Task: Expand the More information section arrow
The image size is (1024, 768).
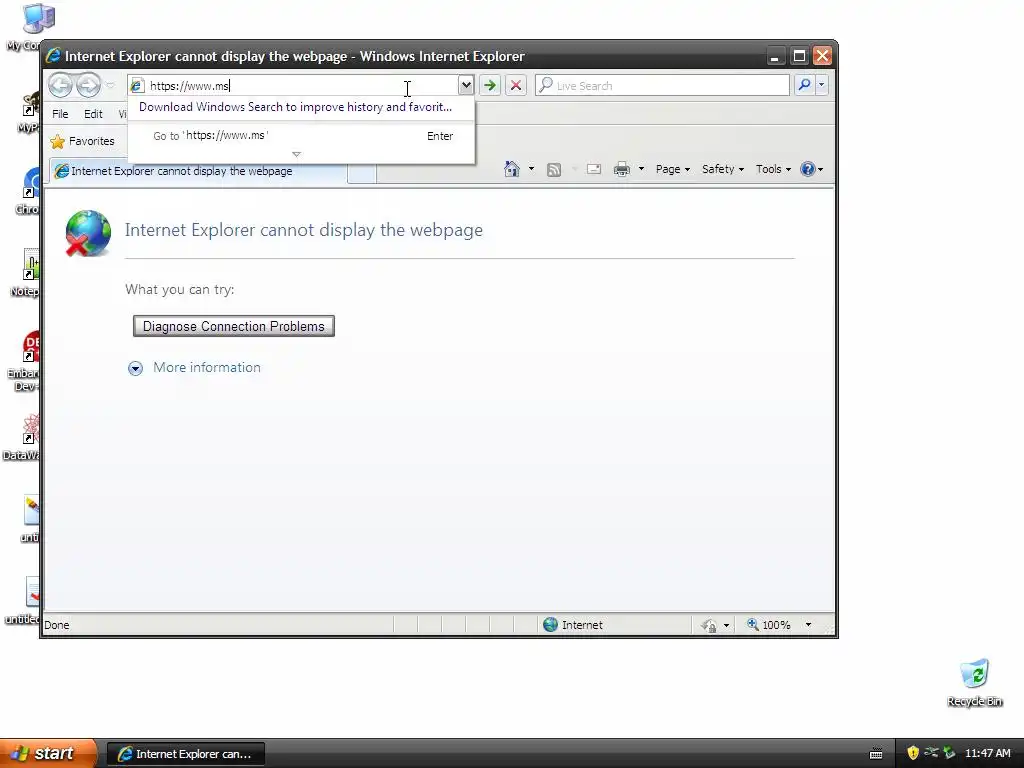Action: [135, 368]
